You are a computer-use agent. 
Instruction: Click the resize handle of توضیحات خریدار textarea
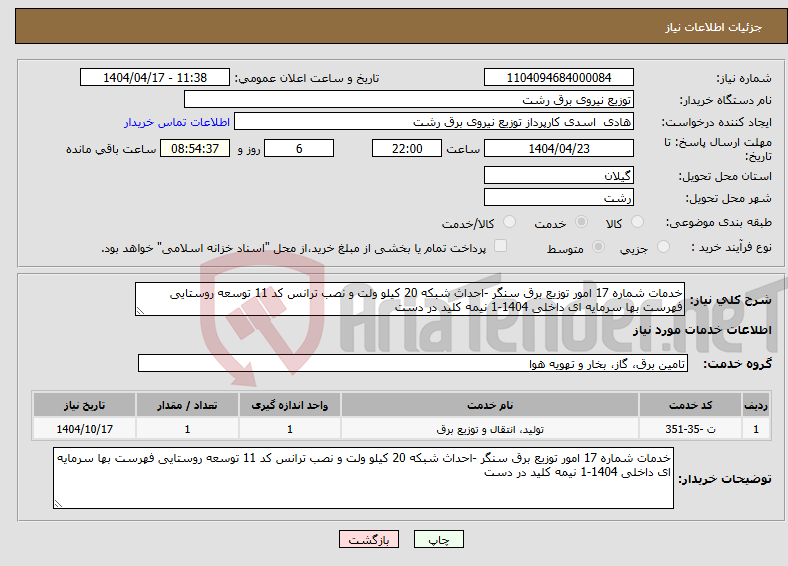pyautogui.click(x=58, y=504)
